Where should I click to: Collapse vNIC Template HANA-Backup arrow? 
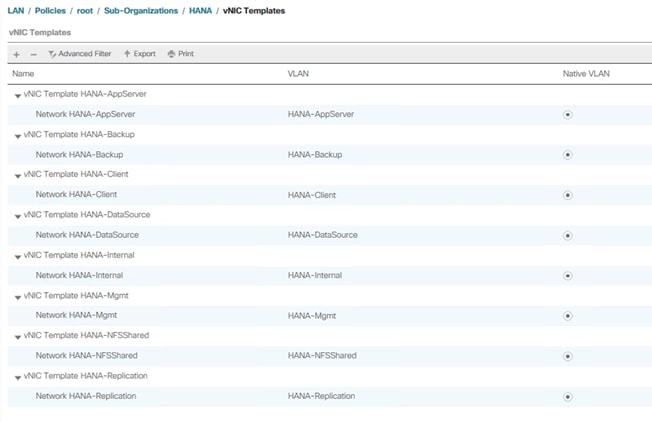[17, 136]
